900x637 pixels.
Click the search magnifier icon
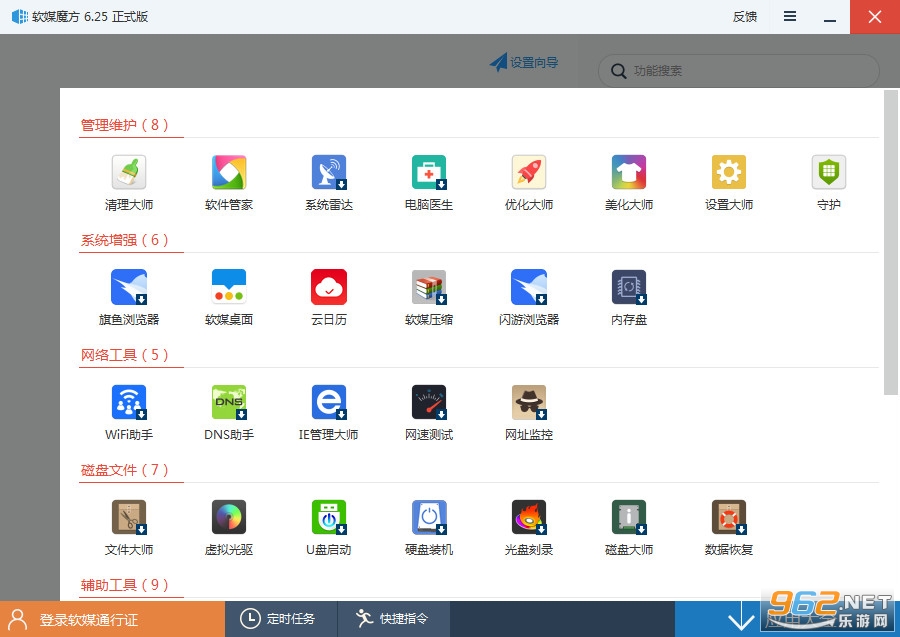click(x=618, y=71)
